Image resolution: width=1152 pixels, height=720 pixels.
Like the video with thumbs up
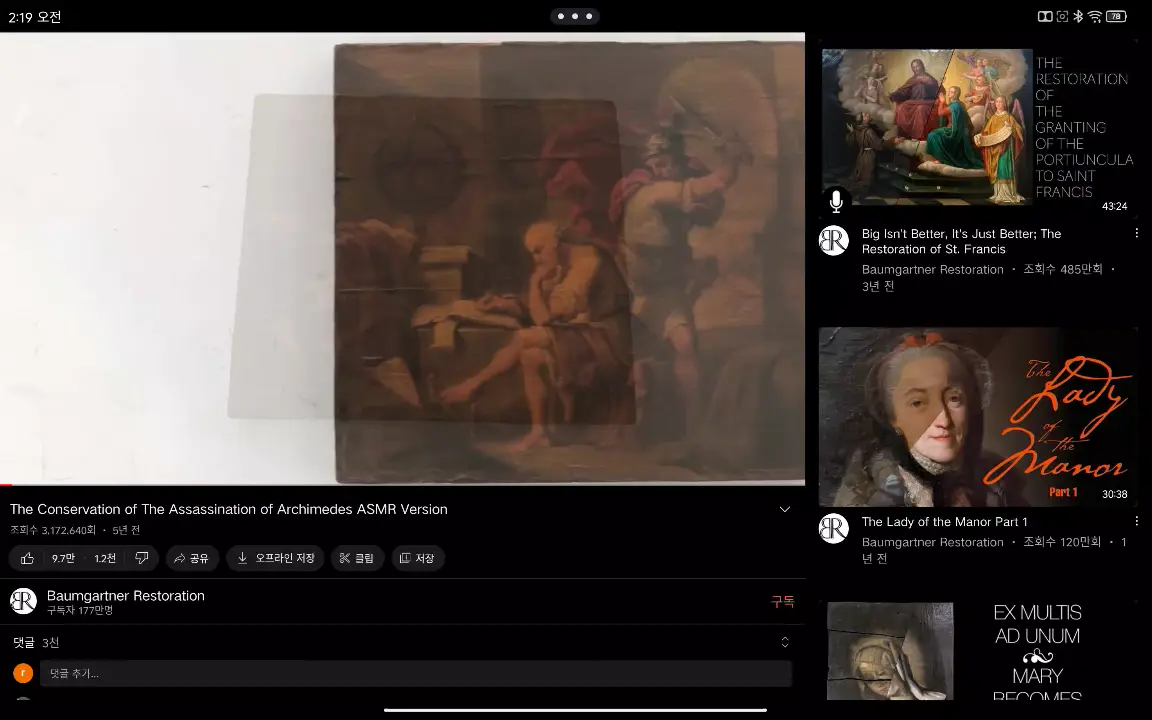coord(28,558)
